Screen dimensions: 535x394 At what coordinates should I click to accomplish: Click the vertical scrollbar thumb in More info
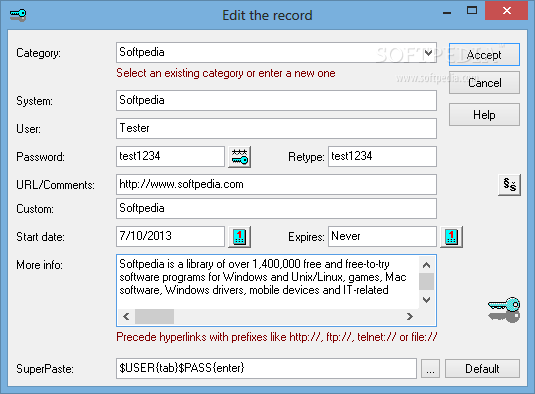pos(426,281)
